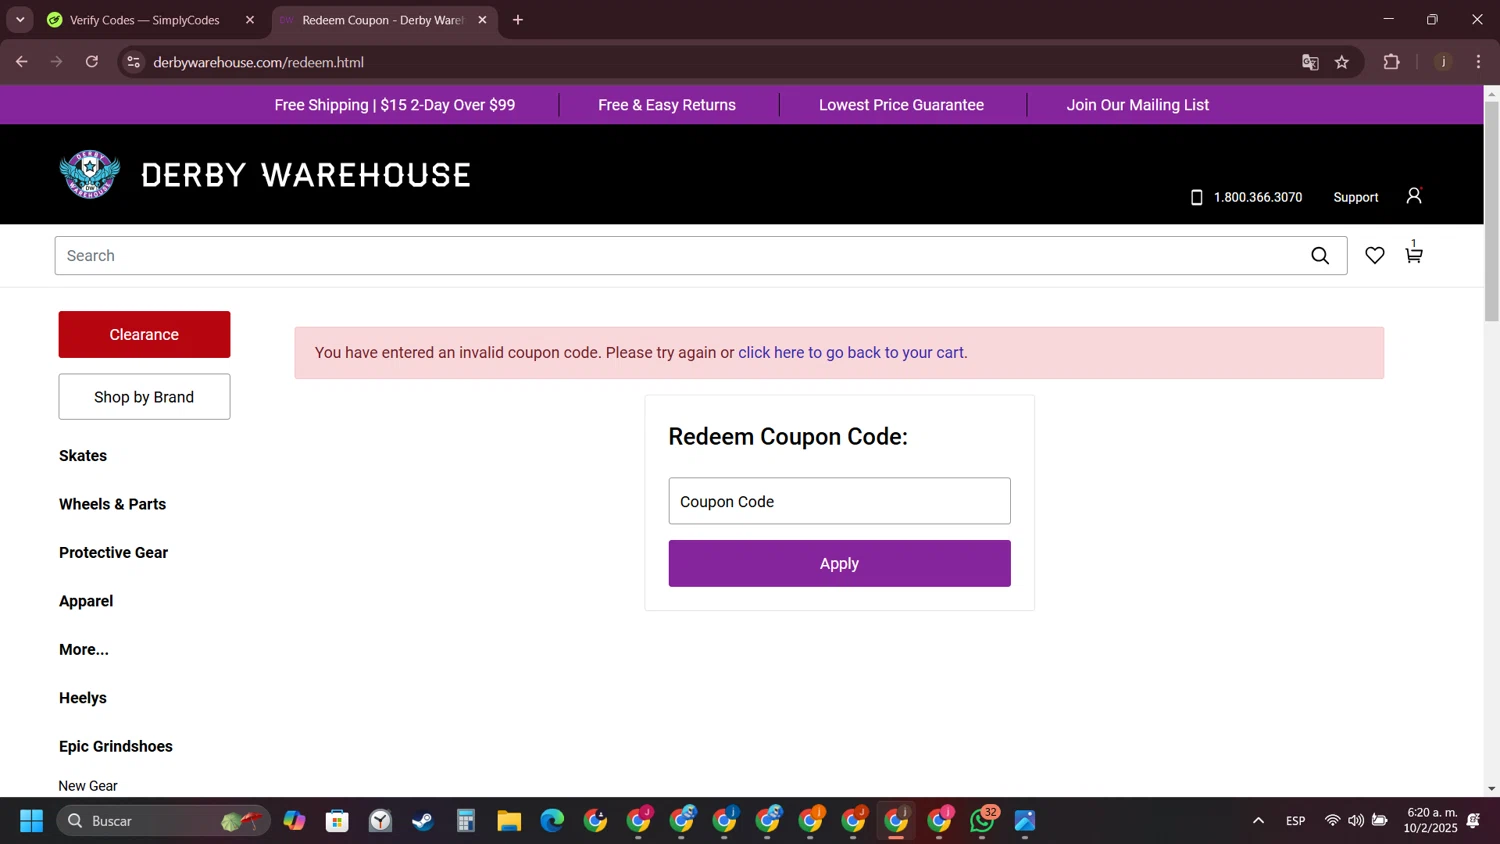Open Microsoft Edge from the taskbar
The image size is (1500, 844).
pyautogui.click(x=552, y=821)
